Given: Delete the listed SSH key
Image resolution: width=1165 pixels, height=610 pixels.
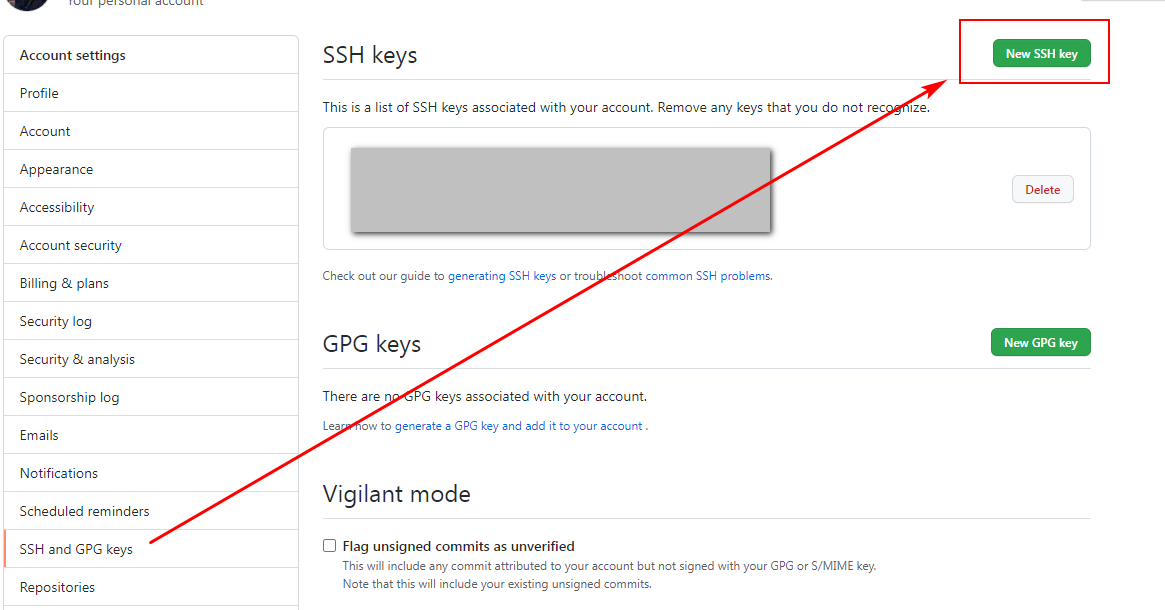Looking at the screenshot, I should (1042, 189).
